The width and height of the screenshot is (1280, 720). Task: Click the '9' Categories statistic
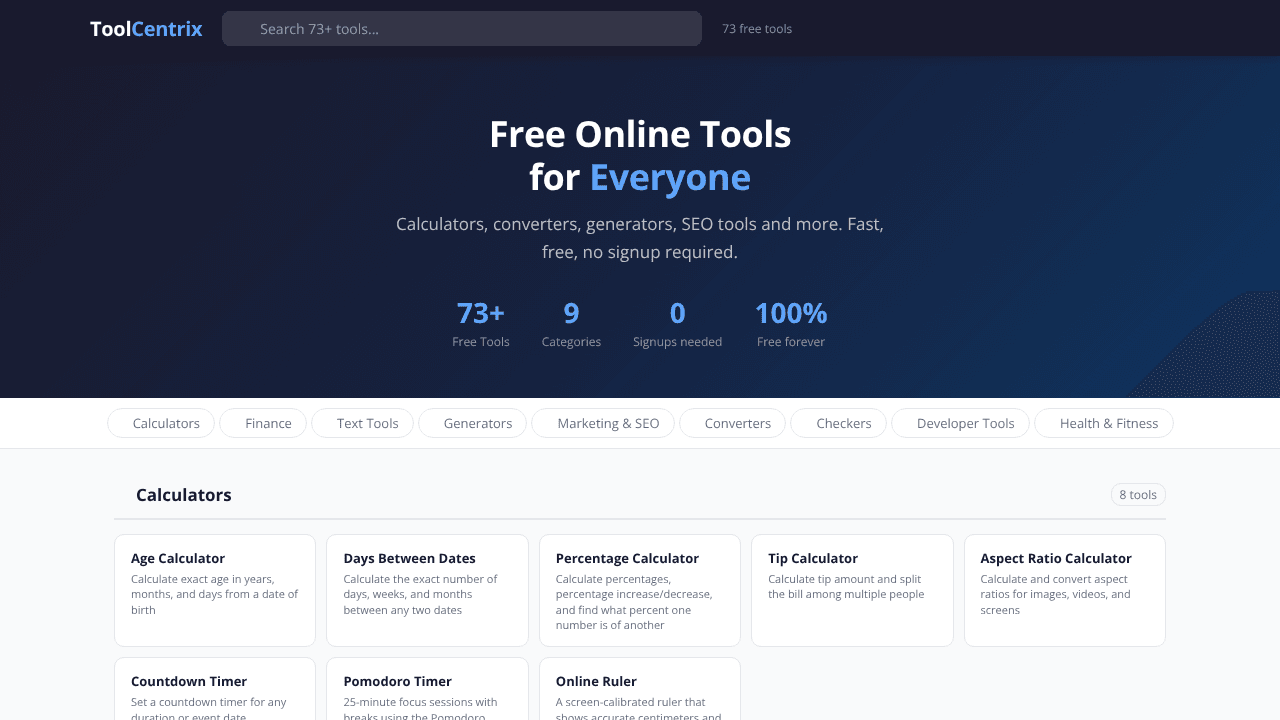(571, 324)
